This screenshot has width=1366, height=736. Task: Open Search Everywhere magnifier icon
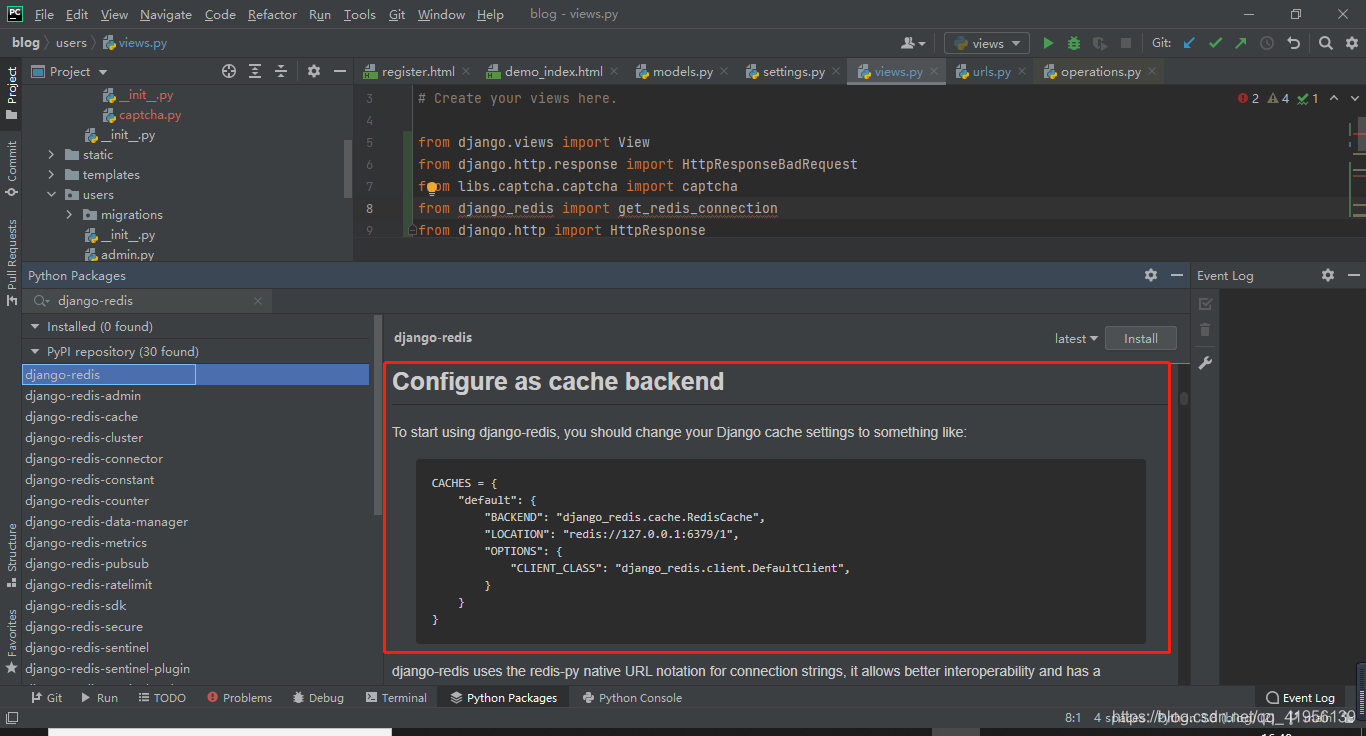coord(1325,43)
